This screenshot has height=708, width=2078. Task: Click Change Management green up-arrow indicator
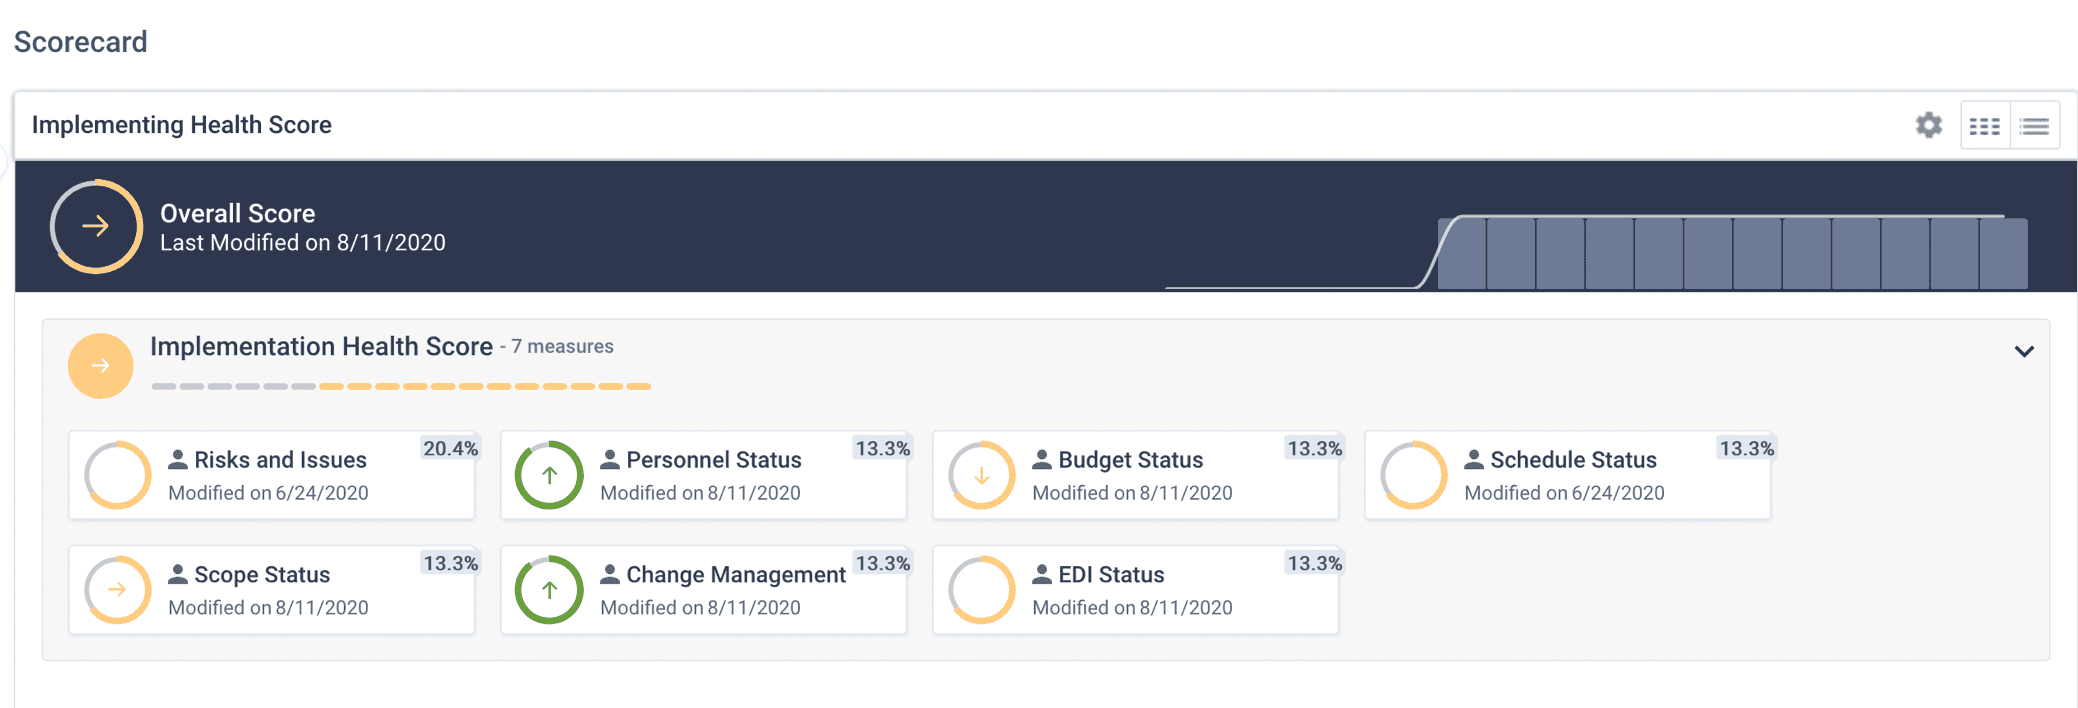(549, 590)
